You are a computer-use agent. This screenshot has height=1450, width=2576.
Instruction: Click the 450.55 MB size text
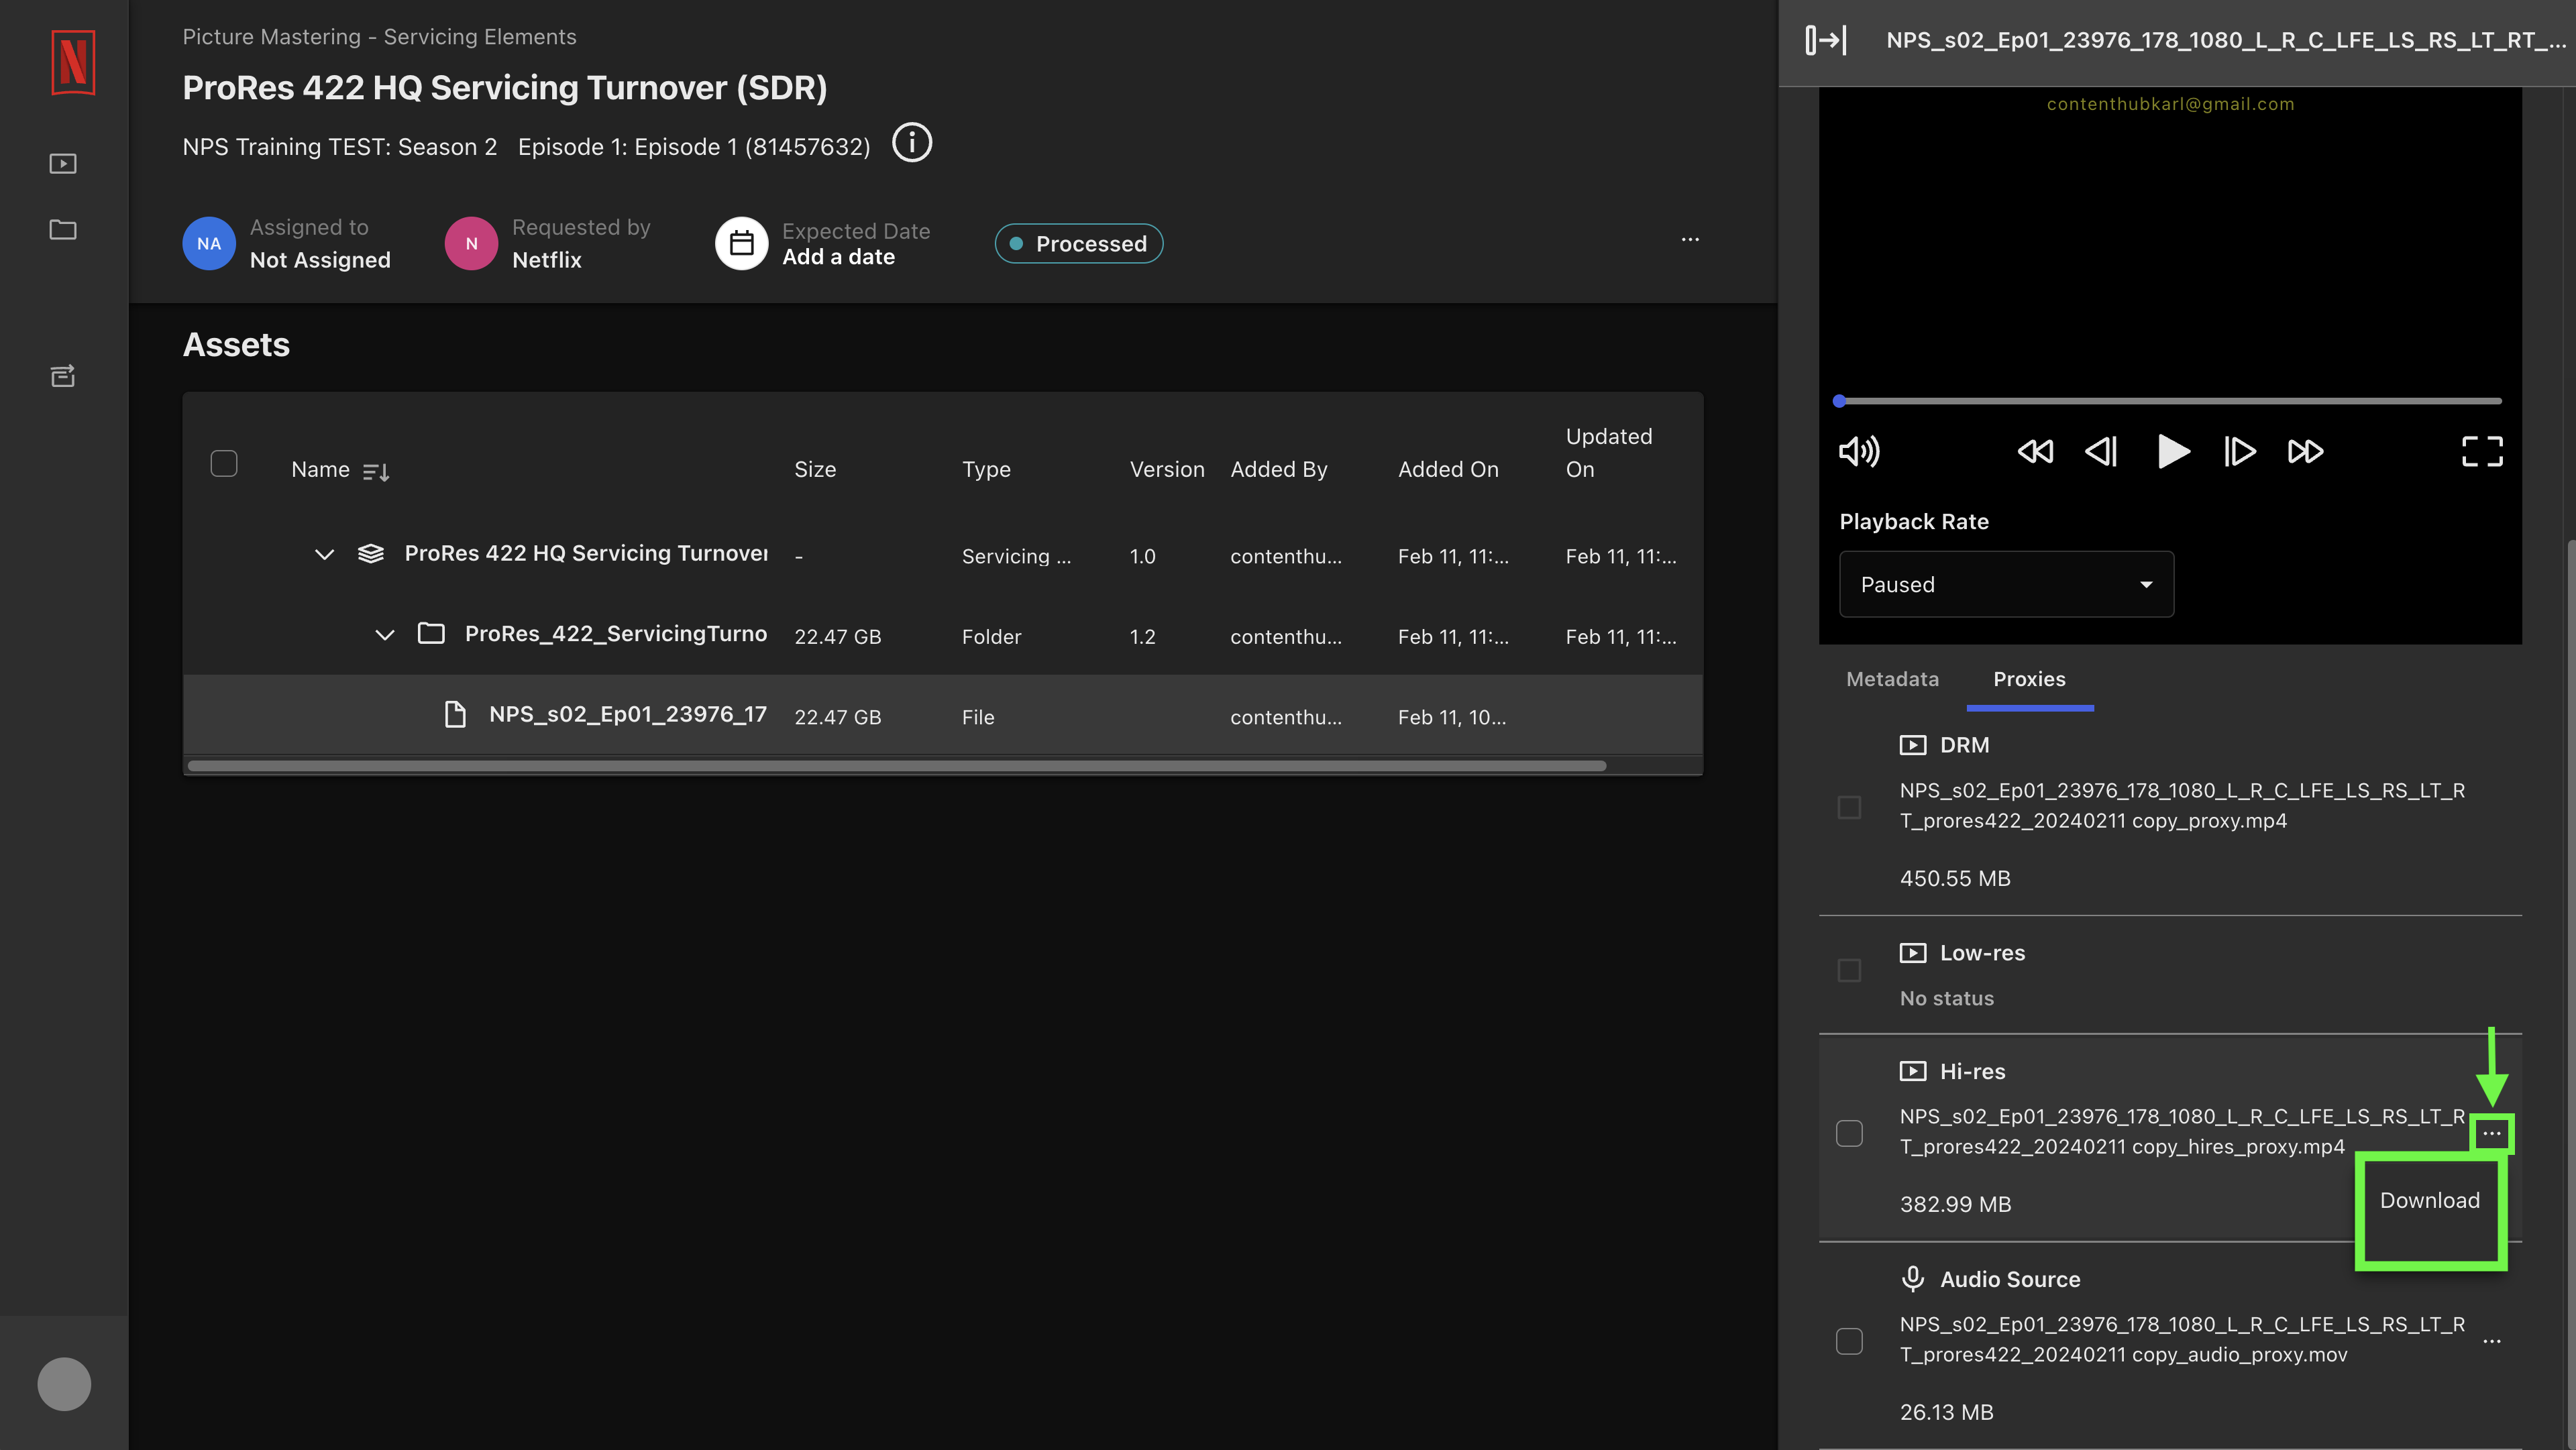coord(1955,879)
